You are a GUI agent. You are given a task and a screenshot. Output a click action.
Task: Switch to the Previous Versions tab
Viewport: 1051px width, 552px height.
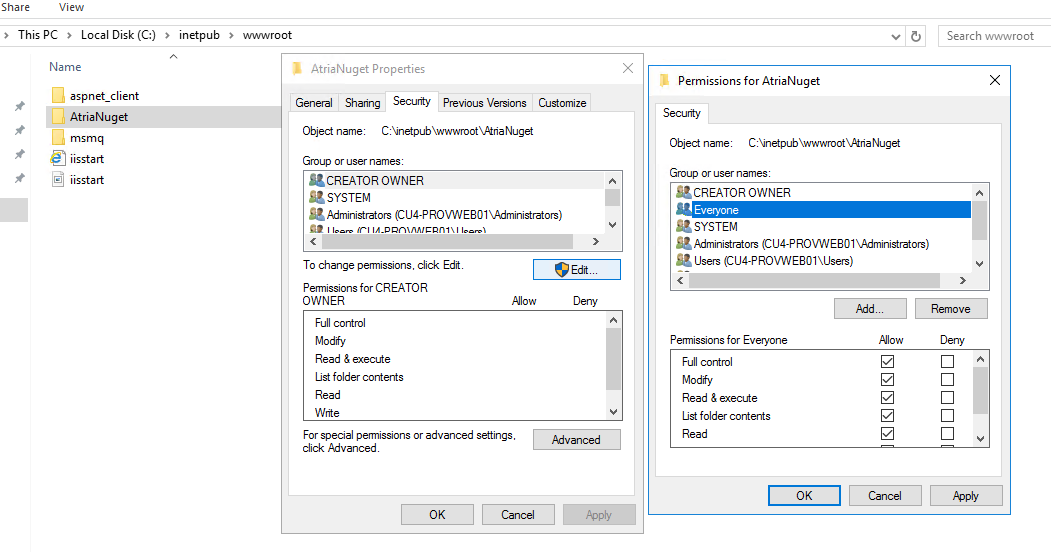pyautogui.click(x=485, y=102)
